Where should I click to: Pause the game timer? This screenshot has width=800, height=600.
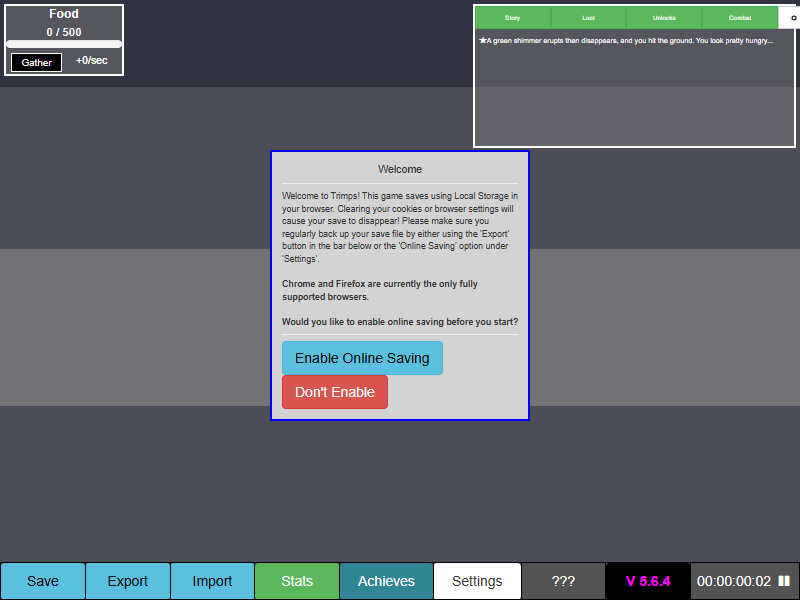784,581
